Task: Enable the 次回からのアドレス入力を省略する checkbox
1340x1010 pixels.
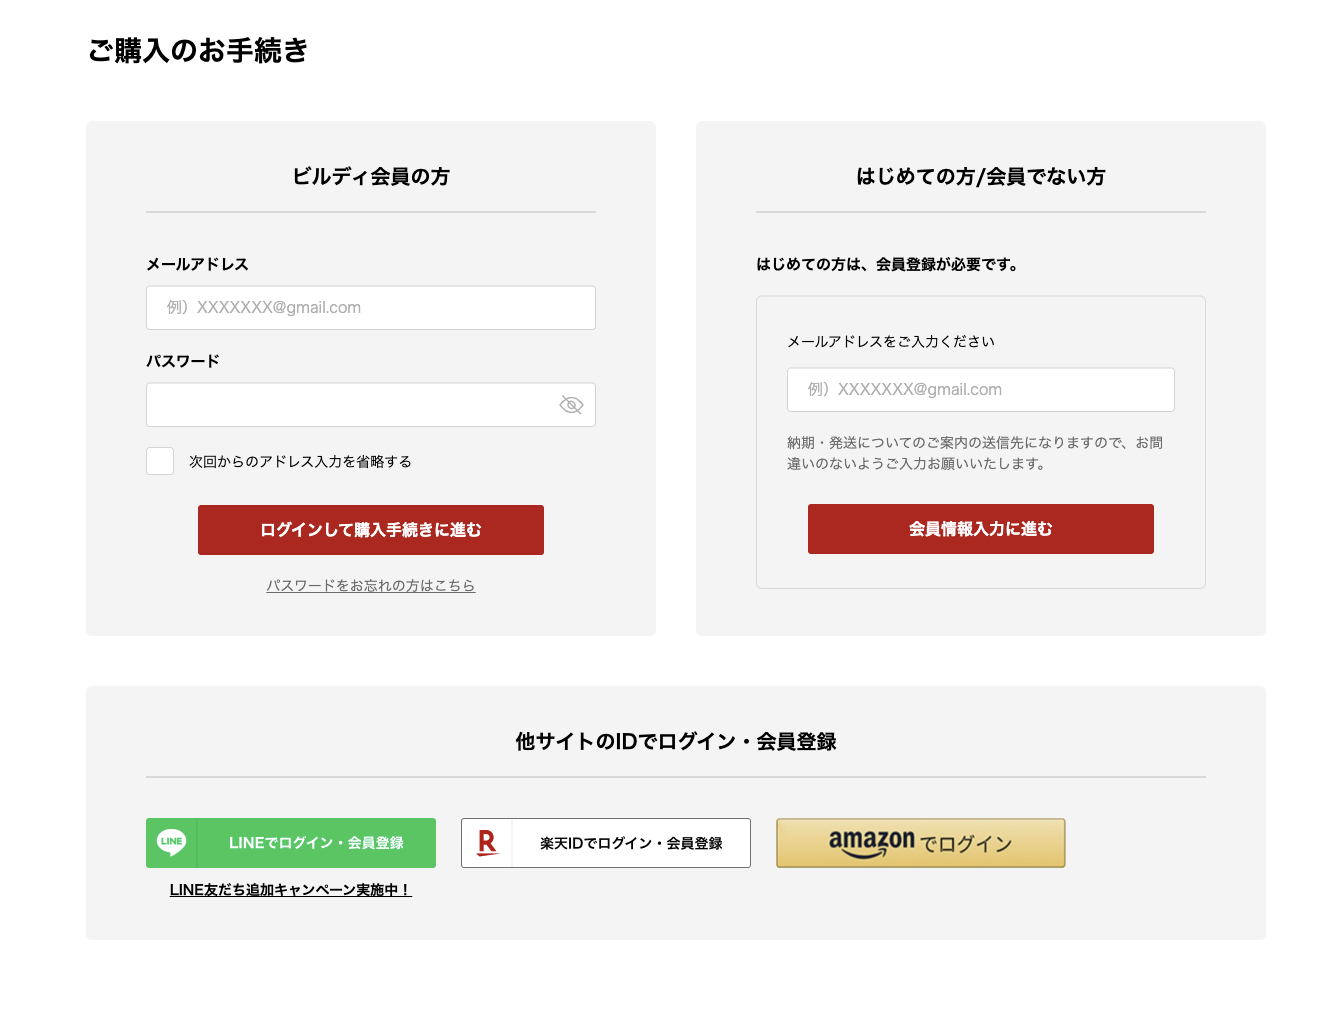Action: pyautogui.click(x=160, y=461)
